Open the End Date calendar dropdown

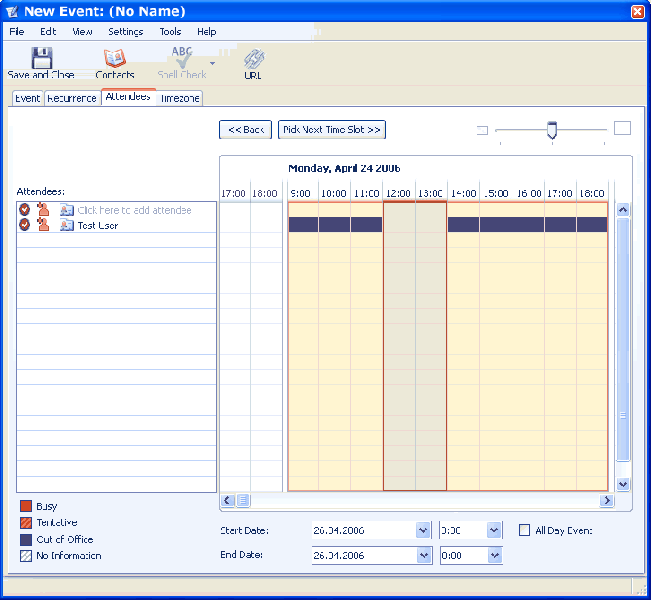coord(424,555)
